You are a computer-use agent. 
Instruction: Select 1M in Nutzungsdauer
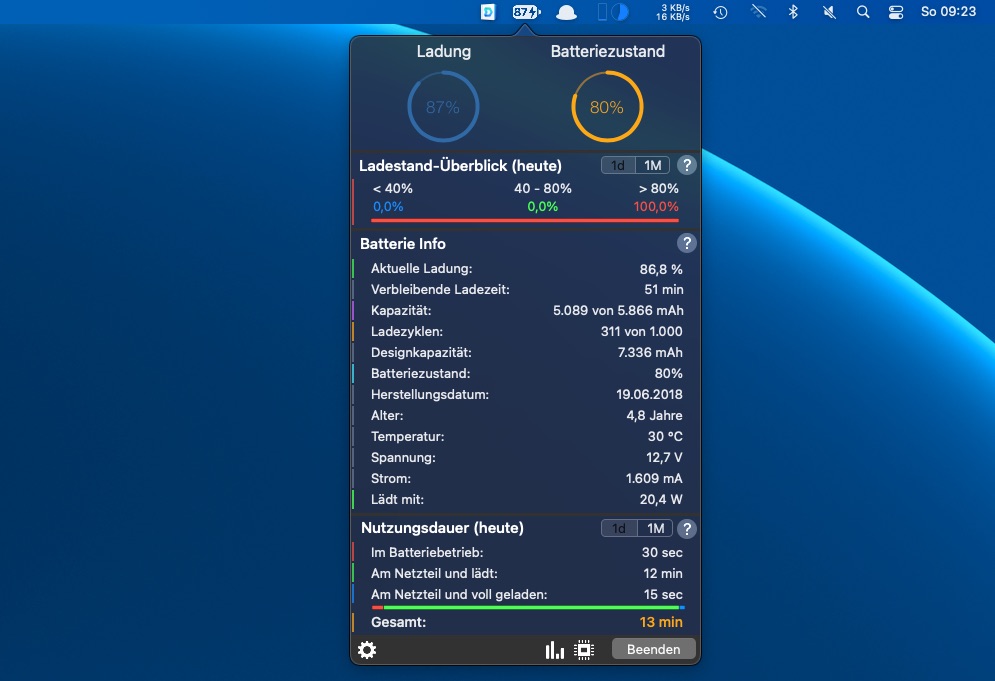pyautogui.click(x=655, y=529)
